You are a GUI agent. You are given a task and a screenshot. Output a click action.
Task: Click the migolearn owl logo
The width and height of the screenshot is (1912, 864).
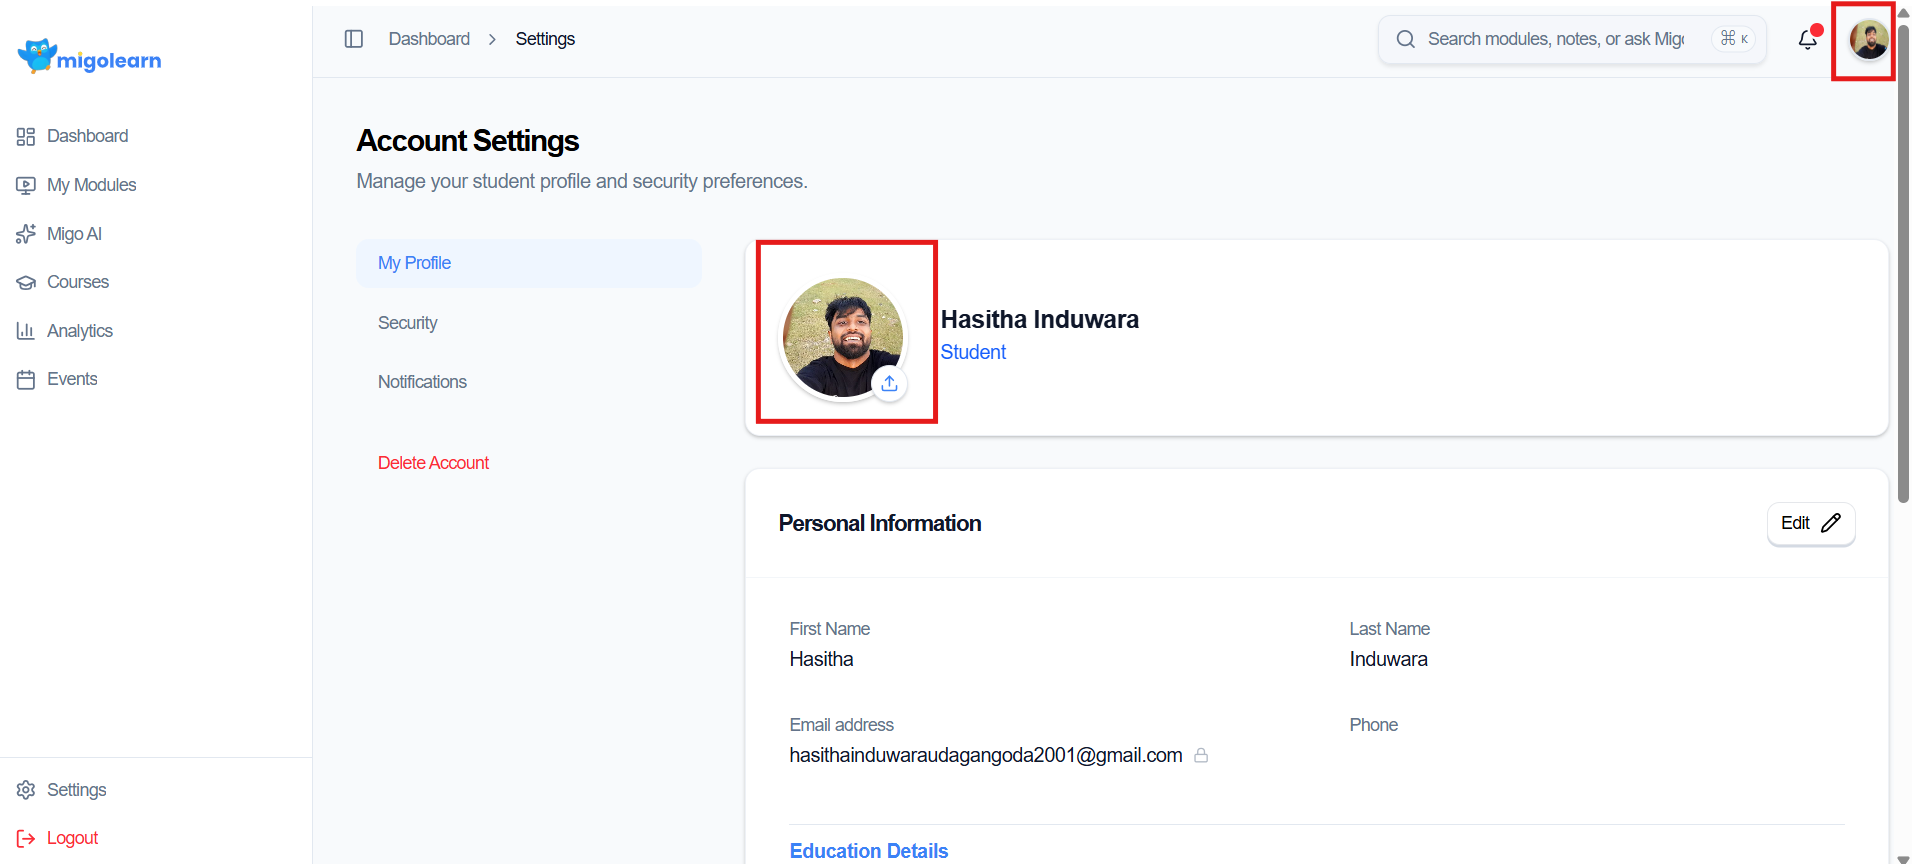pyautogui.click(x=37, y=57)
